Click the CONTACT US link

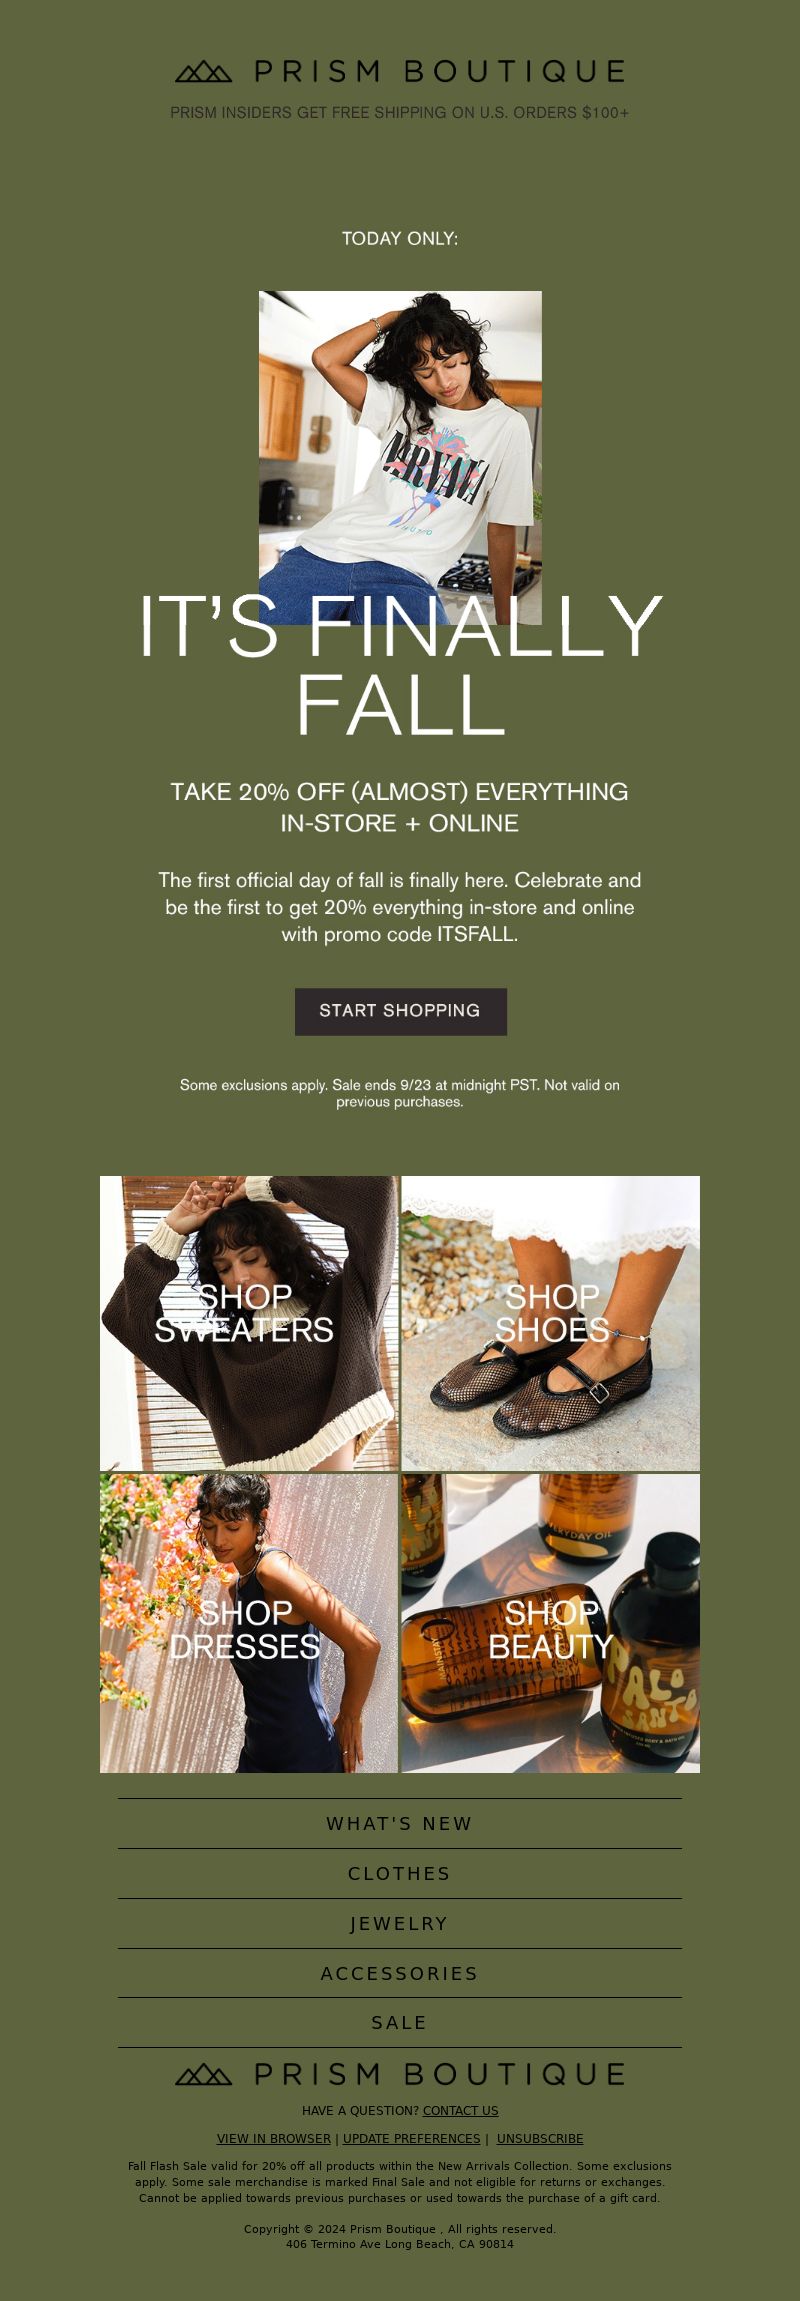[x=460, y=2110]
